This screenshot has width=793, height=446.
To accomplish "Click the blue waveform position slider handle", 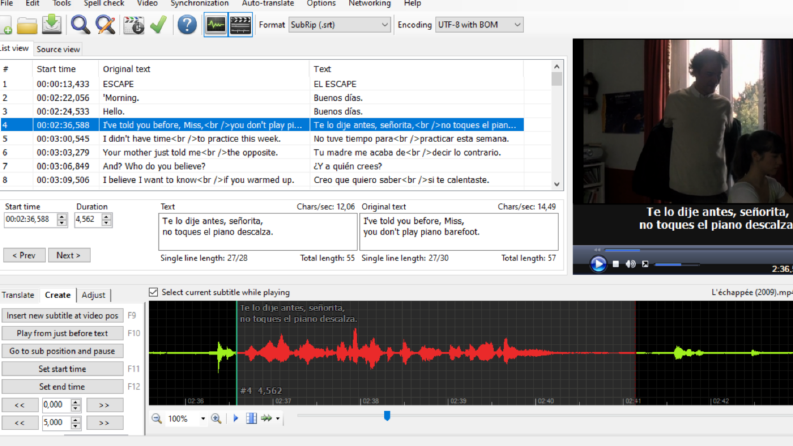I will [387, 416].
